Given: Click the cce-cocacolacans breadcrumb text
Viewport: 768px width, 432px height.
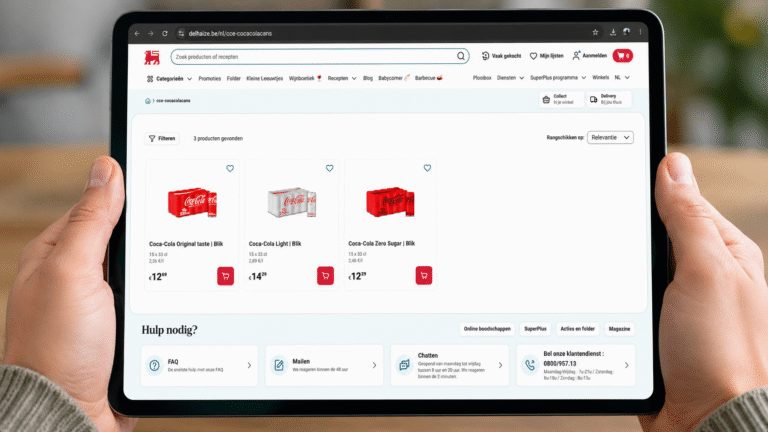Looking at the screenshot, I should click(x=173, y=101).
